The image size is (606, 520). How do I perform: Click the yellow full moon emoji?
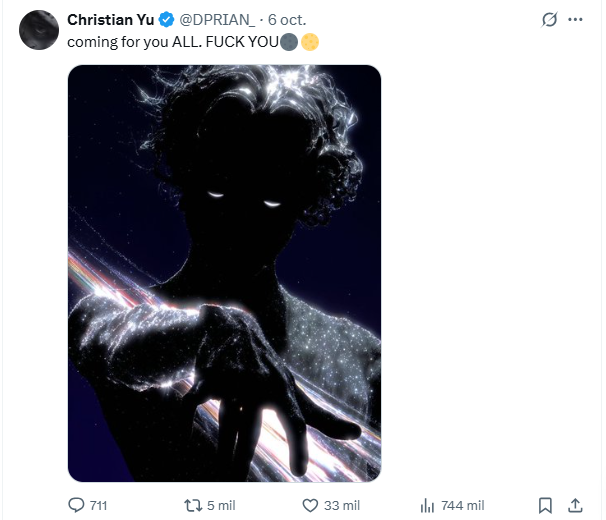coord(310,43)
